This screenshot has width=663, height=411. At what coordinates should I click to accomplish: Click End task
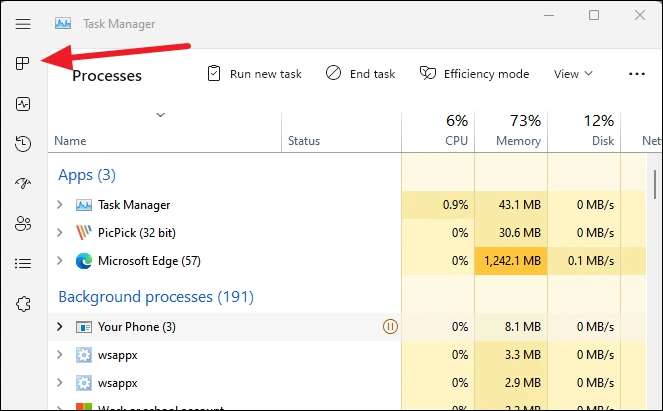tap(360, 74)
